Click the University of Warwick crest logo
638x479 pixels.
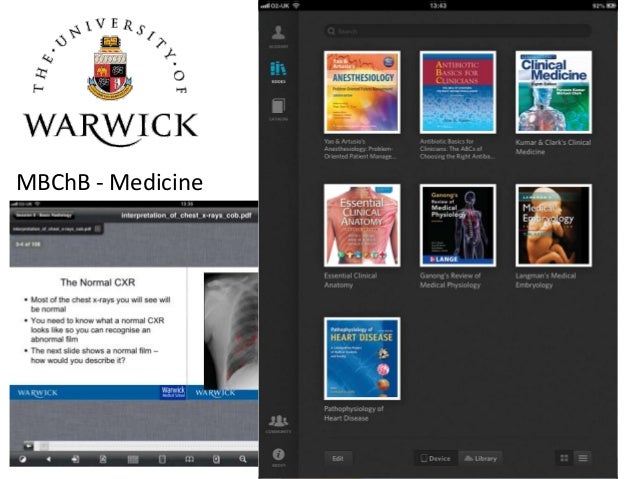pos(110,68)
